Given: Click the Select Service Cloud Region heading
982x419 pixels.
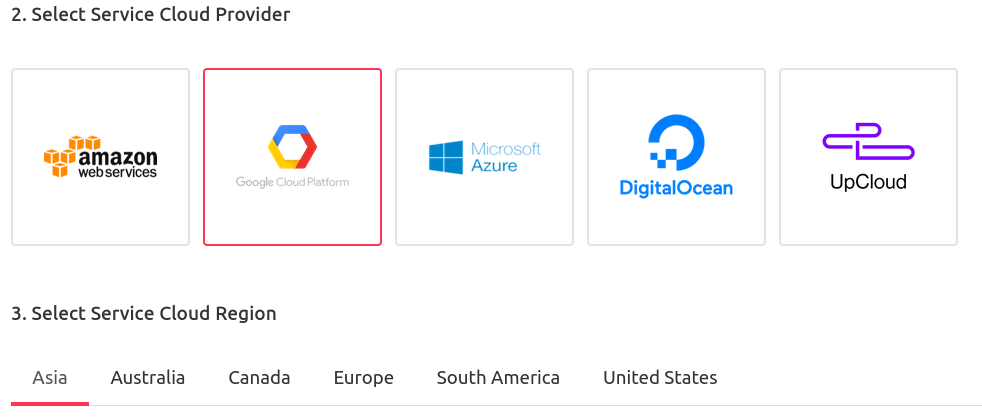Looking at the screenshot, I should coord(144,313).
